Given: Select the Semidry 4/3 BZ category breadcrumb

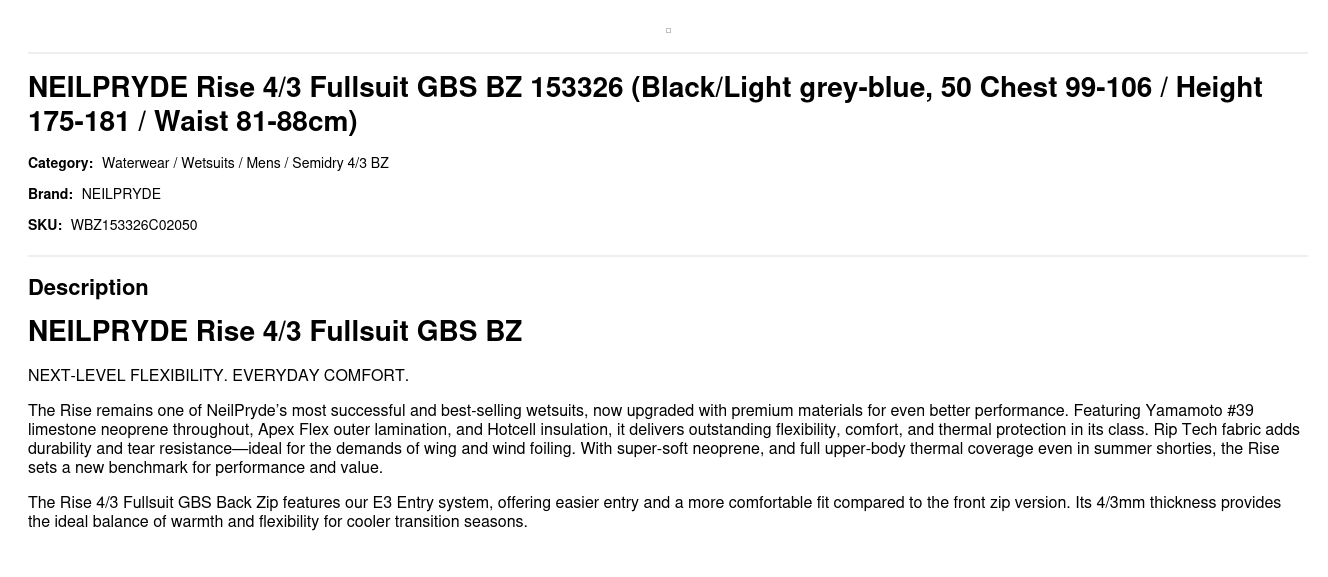Looking at the screenshot, I should tap(340, 163).
